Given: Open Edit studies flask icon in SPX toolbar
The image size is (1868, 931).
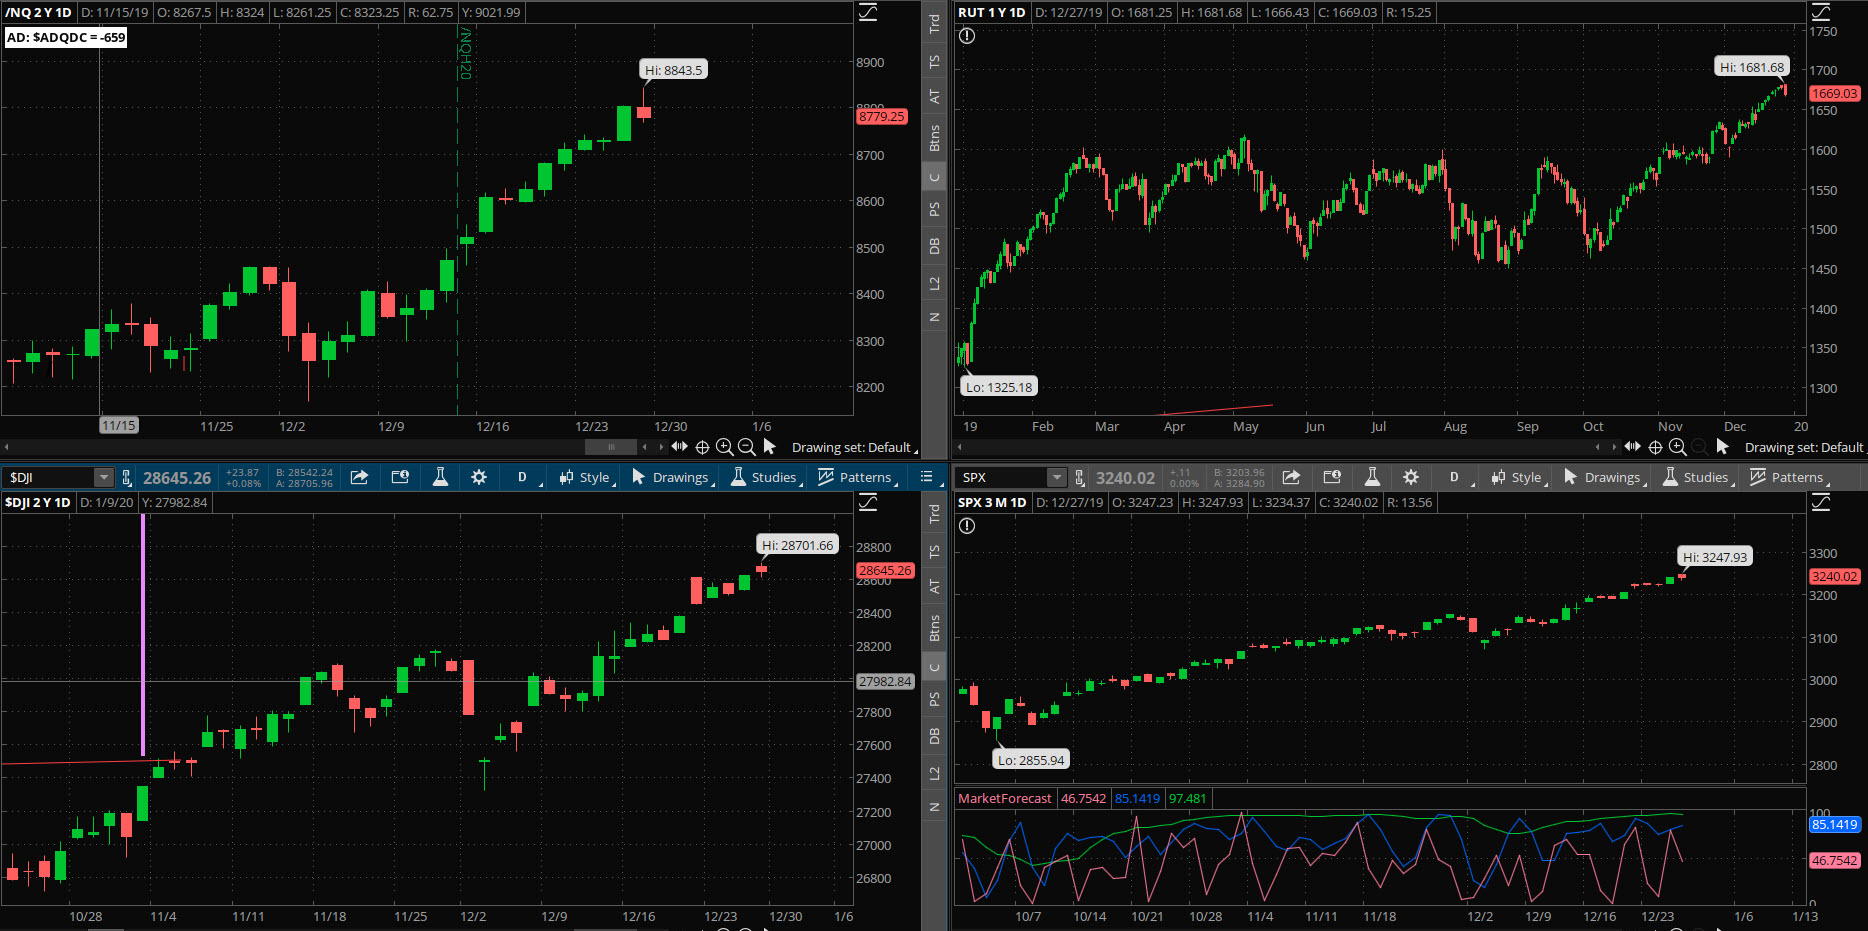Looking at the screenshot, I should 1372,477.
